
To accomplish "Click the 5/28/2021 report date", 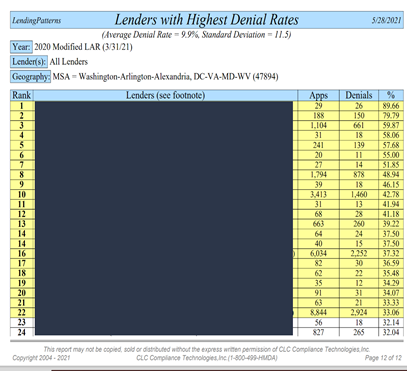I will 386,21.
